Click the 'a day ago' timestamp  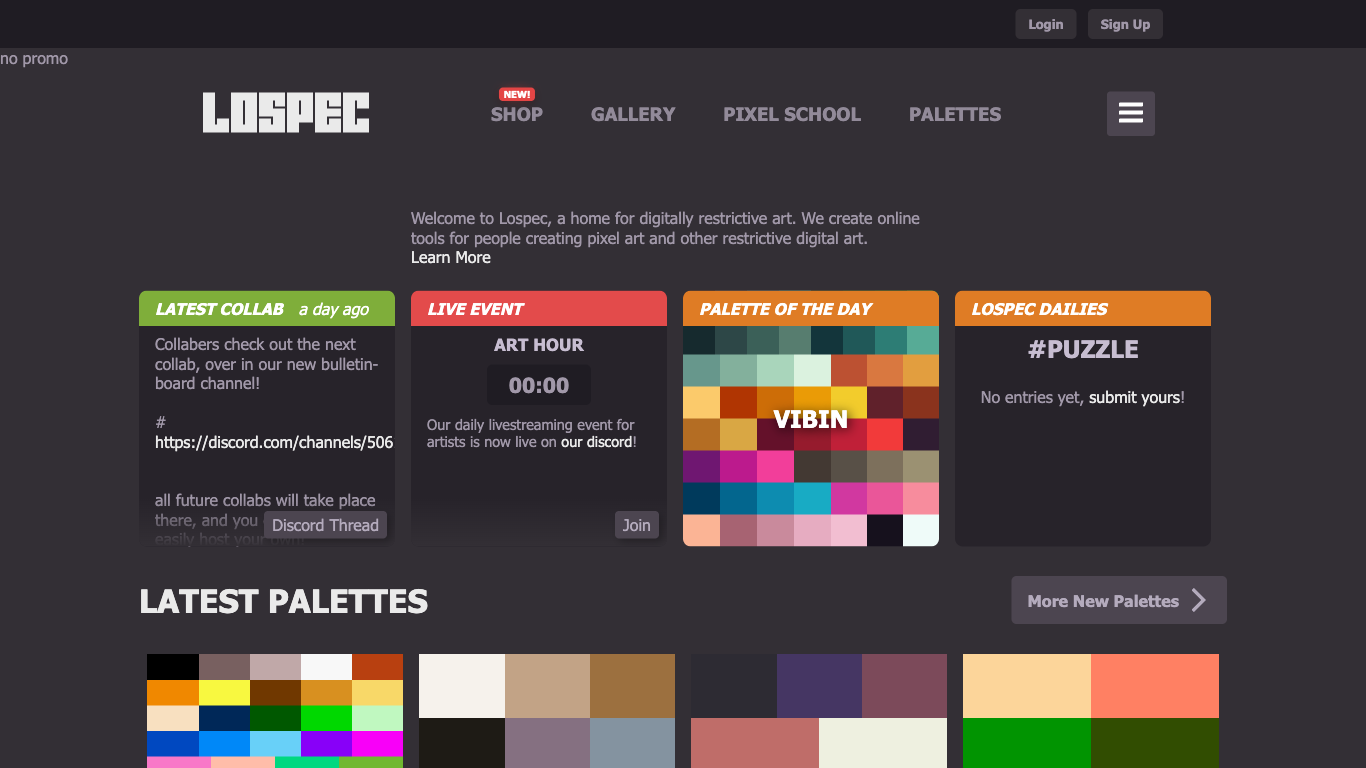coord(334,310)
